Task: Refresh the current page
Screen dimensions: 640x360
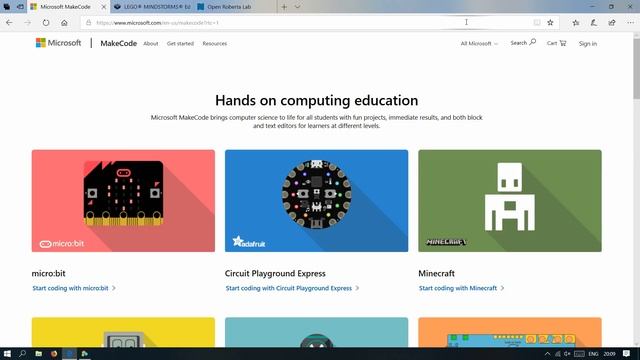Action: coord(46,23)
